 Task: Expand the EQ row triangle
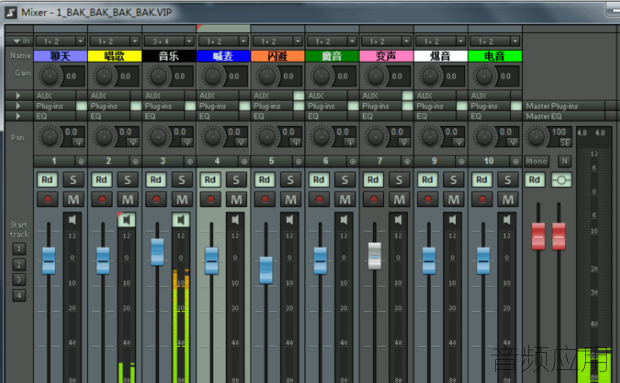coord(18,116)
